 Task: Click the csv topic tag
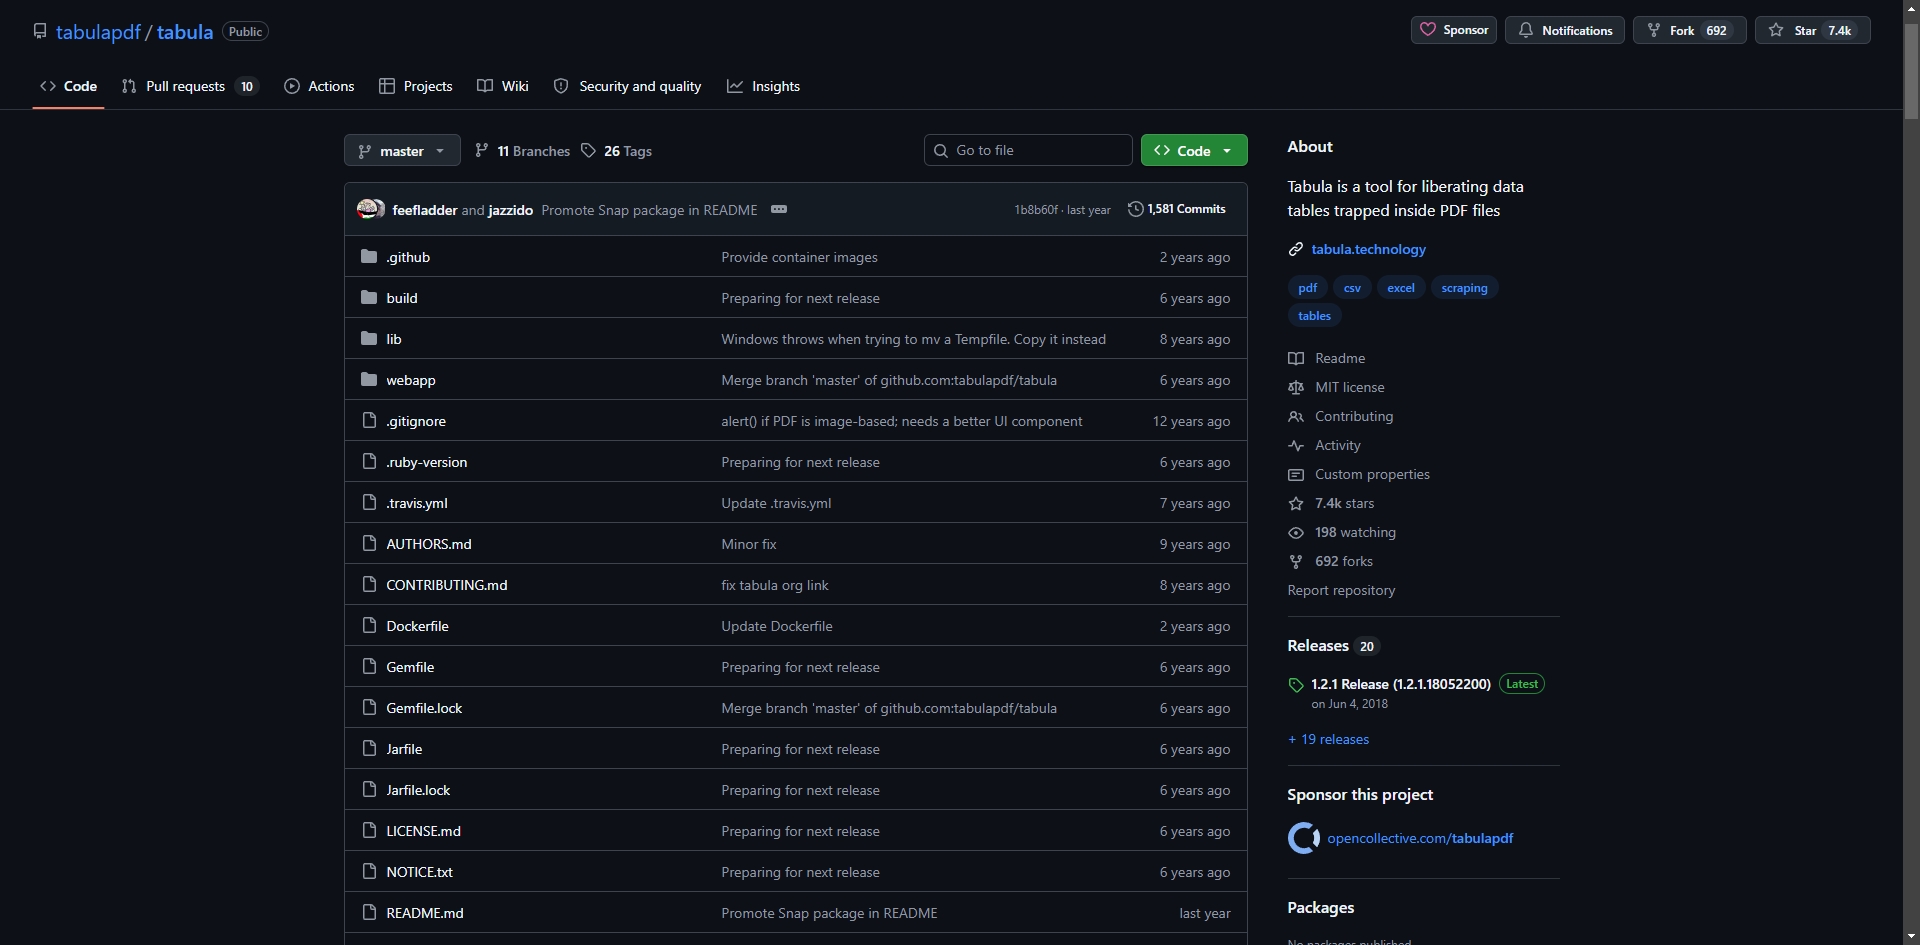click(x=1352, y=288)
